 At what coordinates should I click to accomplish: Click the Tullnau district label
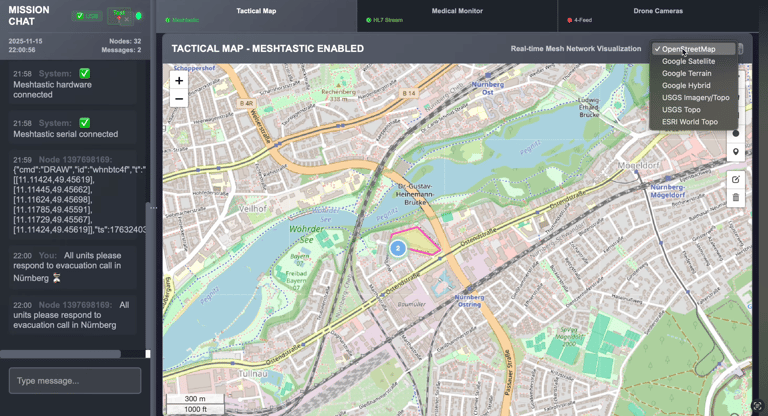click(253, 373)
